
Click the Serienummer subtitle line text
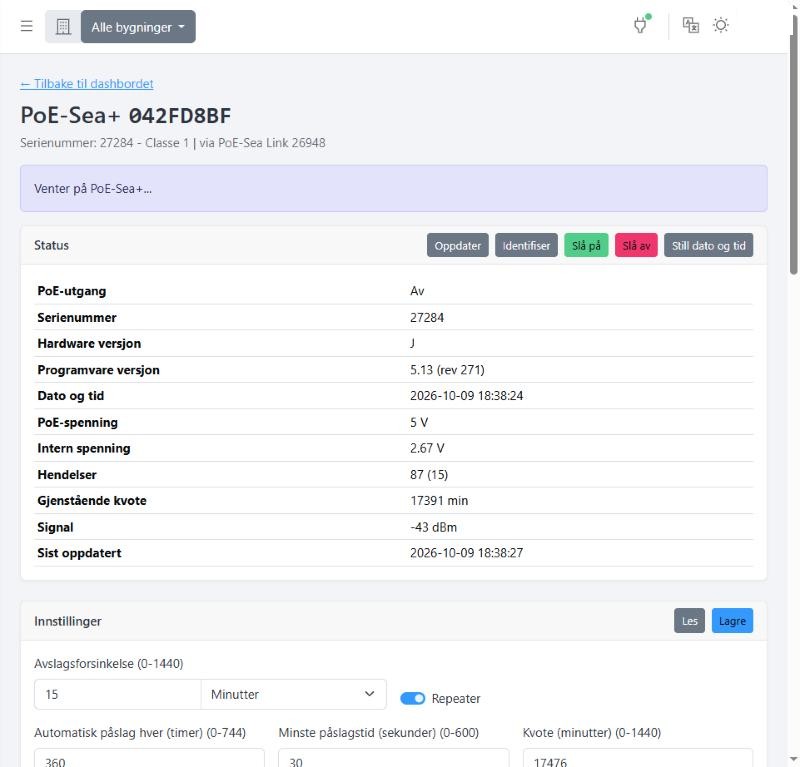click(172, 143)
